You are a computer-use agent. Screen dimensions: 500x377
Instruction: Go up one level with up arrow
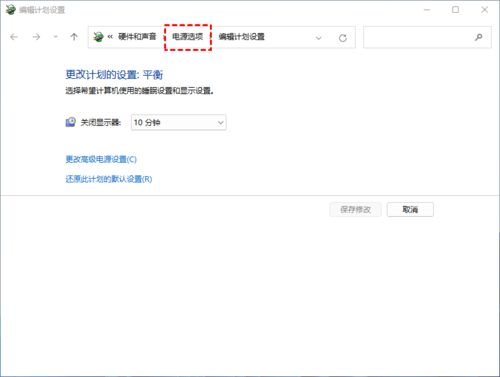74,37
